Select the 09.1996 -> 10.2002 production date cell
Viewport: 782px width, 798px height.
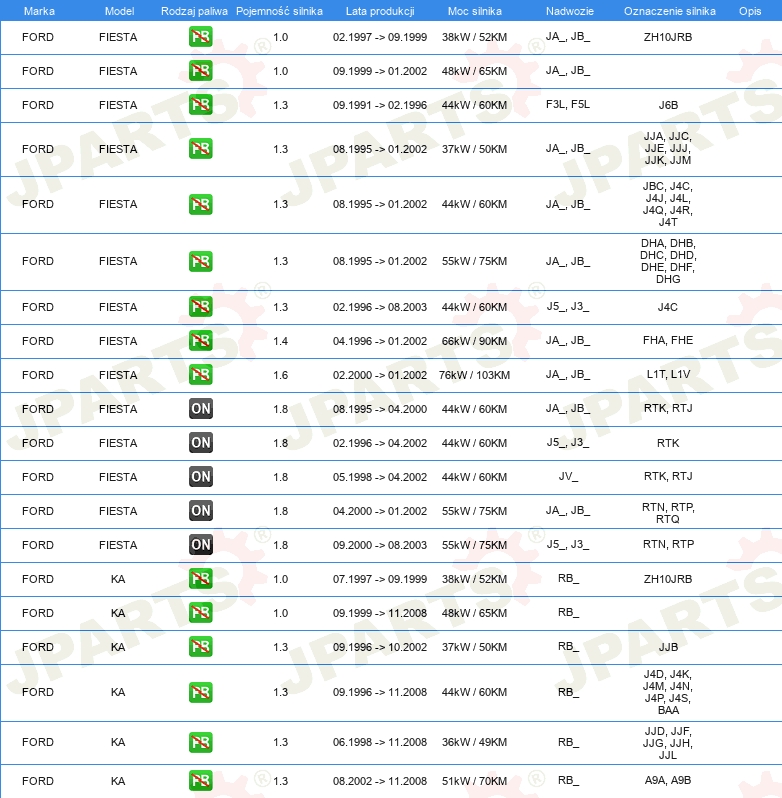click(x=380, y=647)
